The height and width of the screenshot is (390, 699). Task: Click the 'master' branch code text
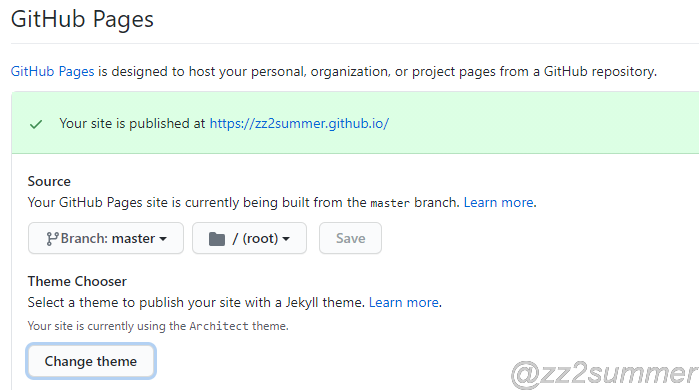[x=390, y=203]
